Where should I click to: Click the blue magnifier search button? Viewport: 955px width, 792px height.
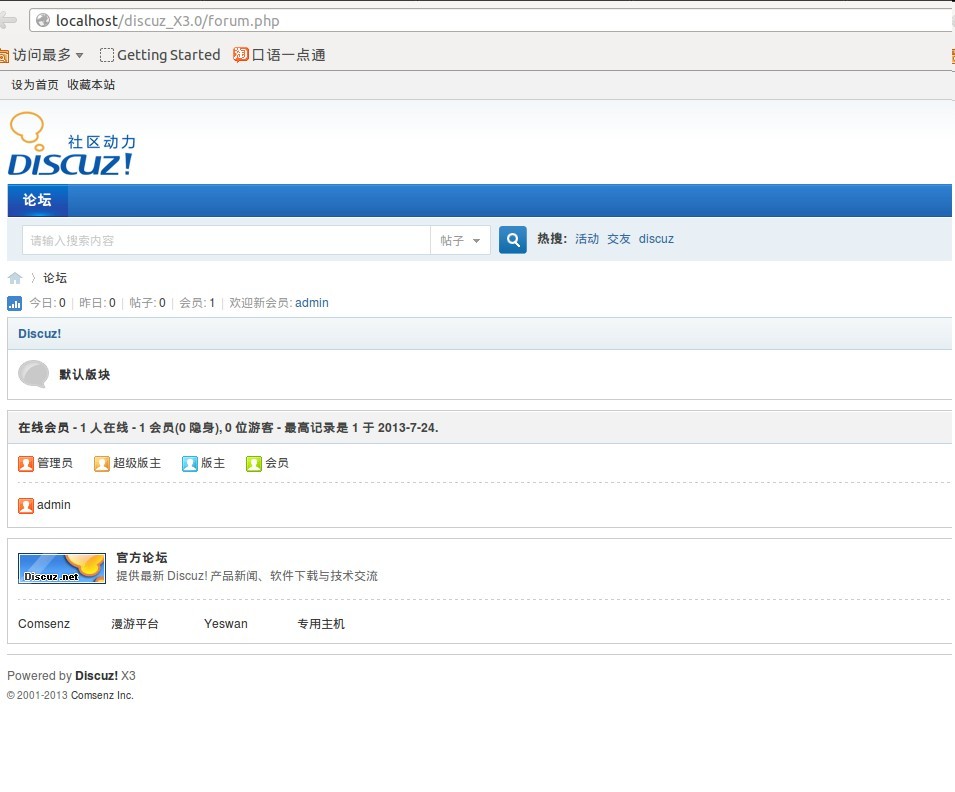pyautogui.click(x=513, y=239)
